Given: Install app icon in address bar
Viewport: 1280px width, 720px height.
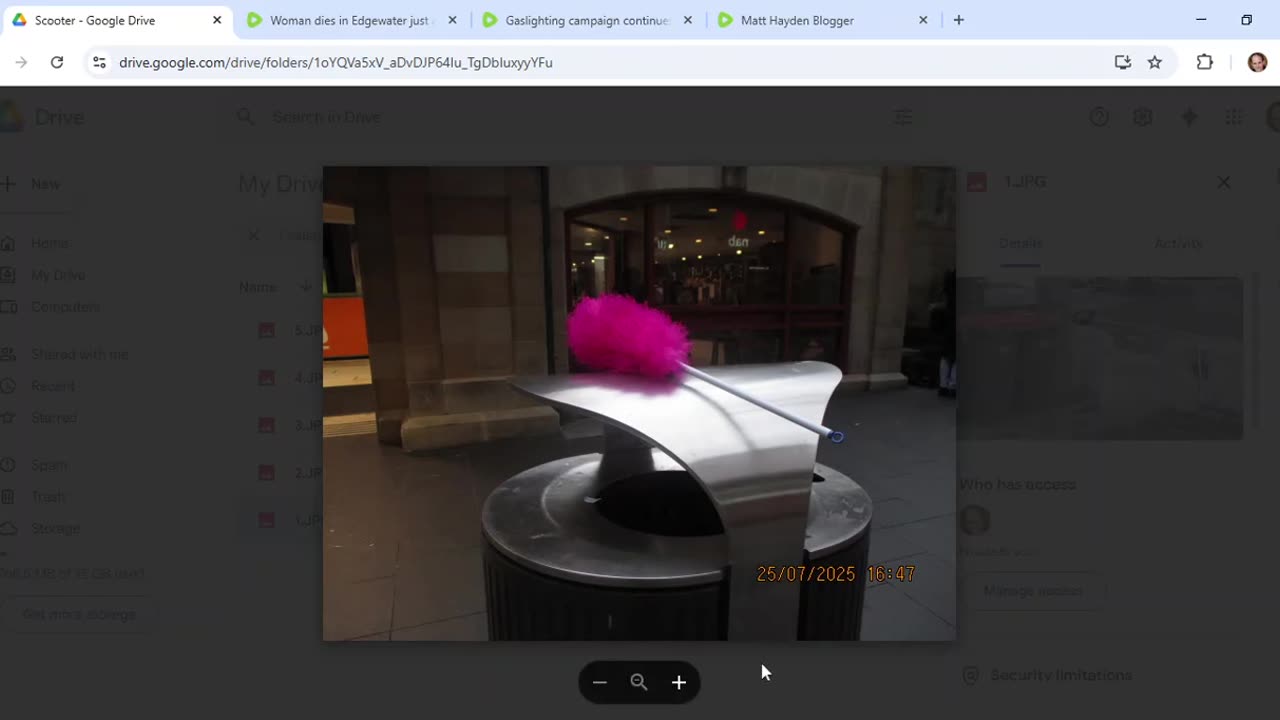Looking at the screenshot, I should [1123, 62].
